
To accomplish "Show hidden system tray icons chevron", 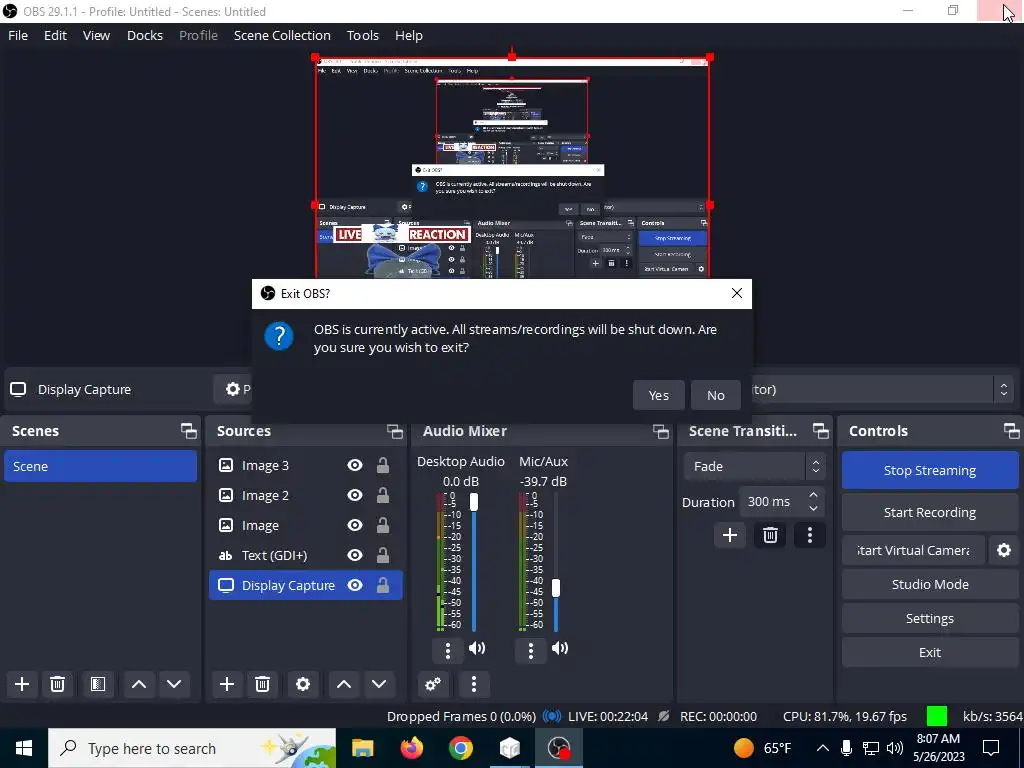I will (x=823, y=748).
